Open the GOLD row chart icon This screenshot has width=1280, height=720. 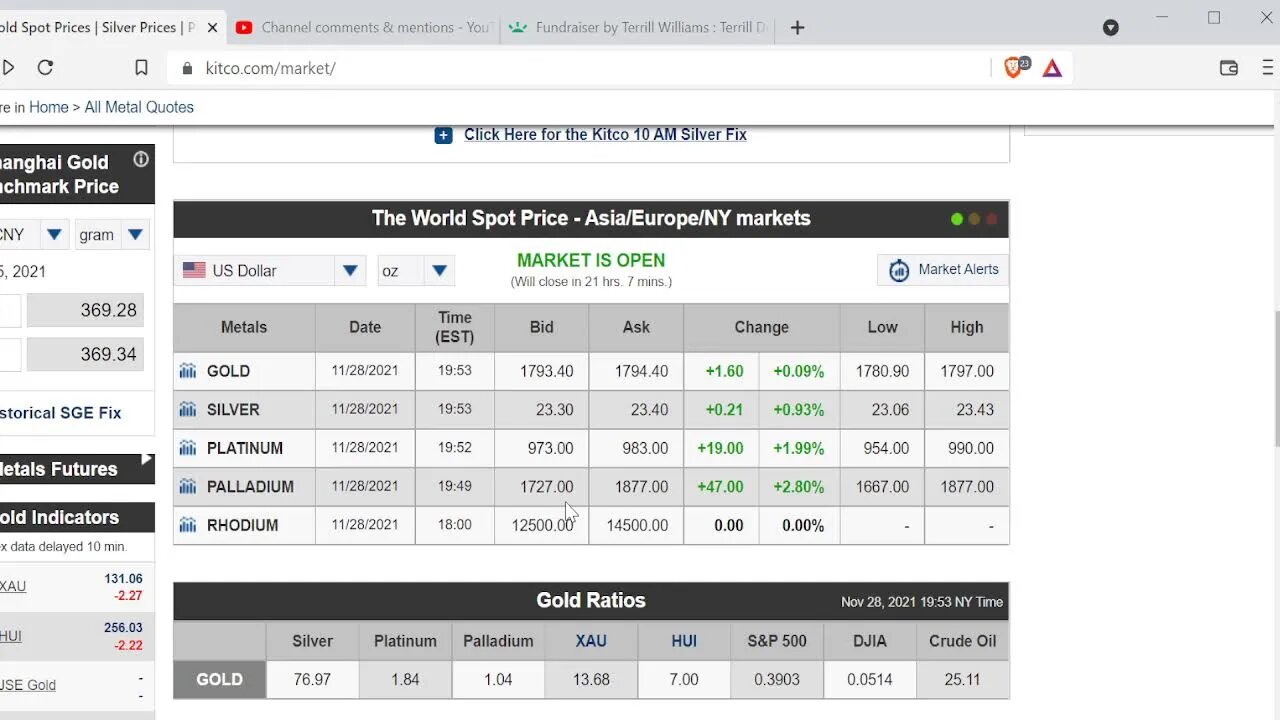pyautogui.click(x=187, y=371)
